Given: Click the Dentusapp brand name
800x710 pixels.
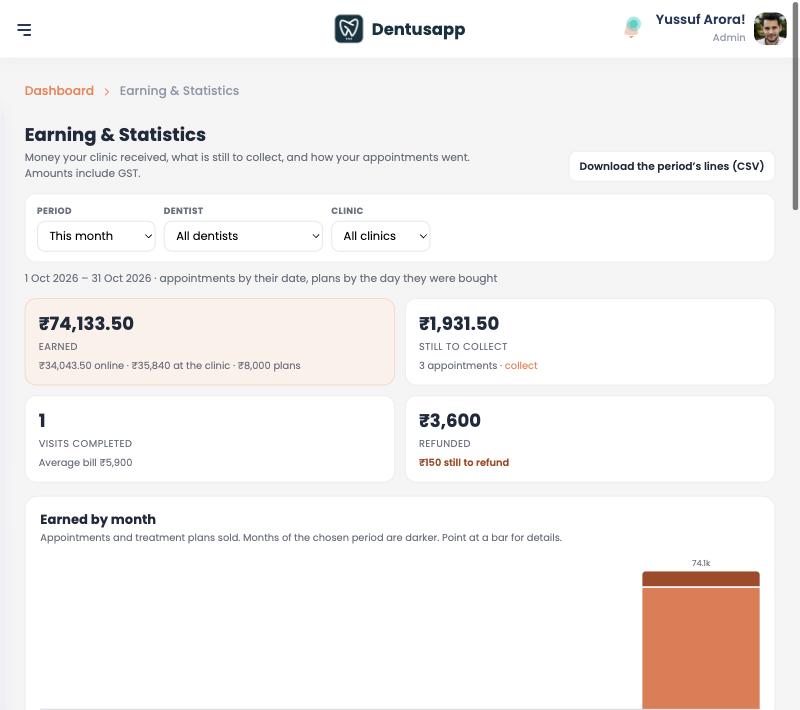Looking at the screenshot, I should [x=418, y=29].
